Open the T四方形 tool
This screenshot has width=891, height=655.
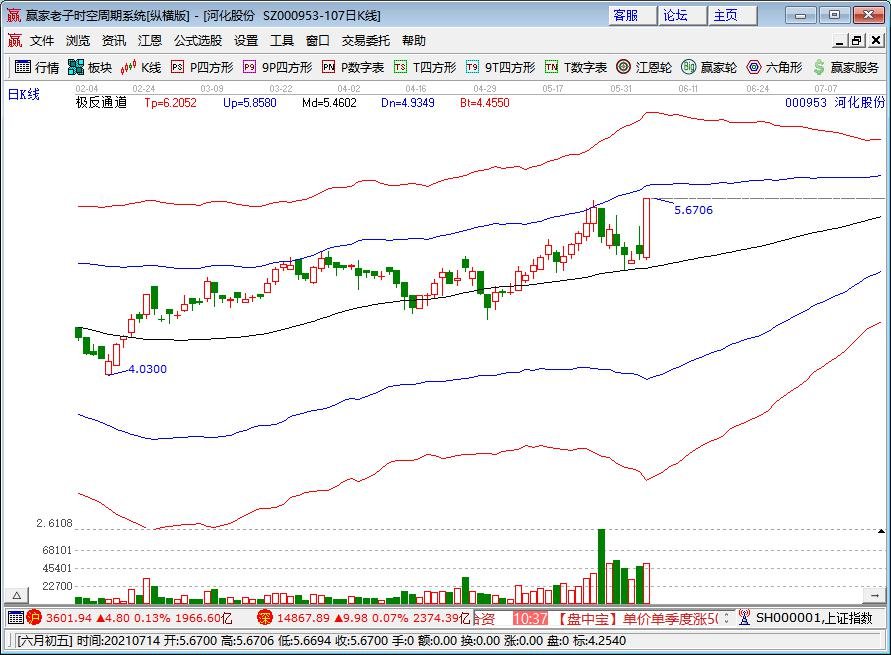click(425, 68)
